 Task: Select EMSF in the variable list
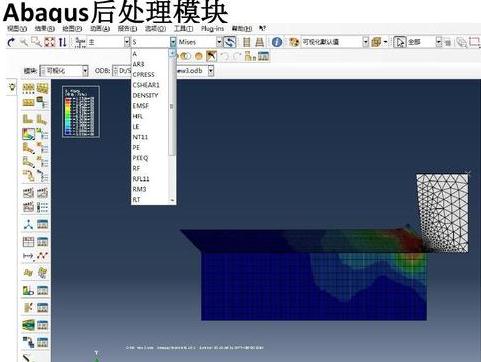tap(140, 106)
